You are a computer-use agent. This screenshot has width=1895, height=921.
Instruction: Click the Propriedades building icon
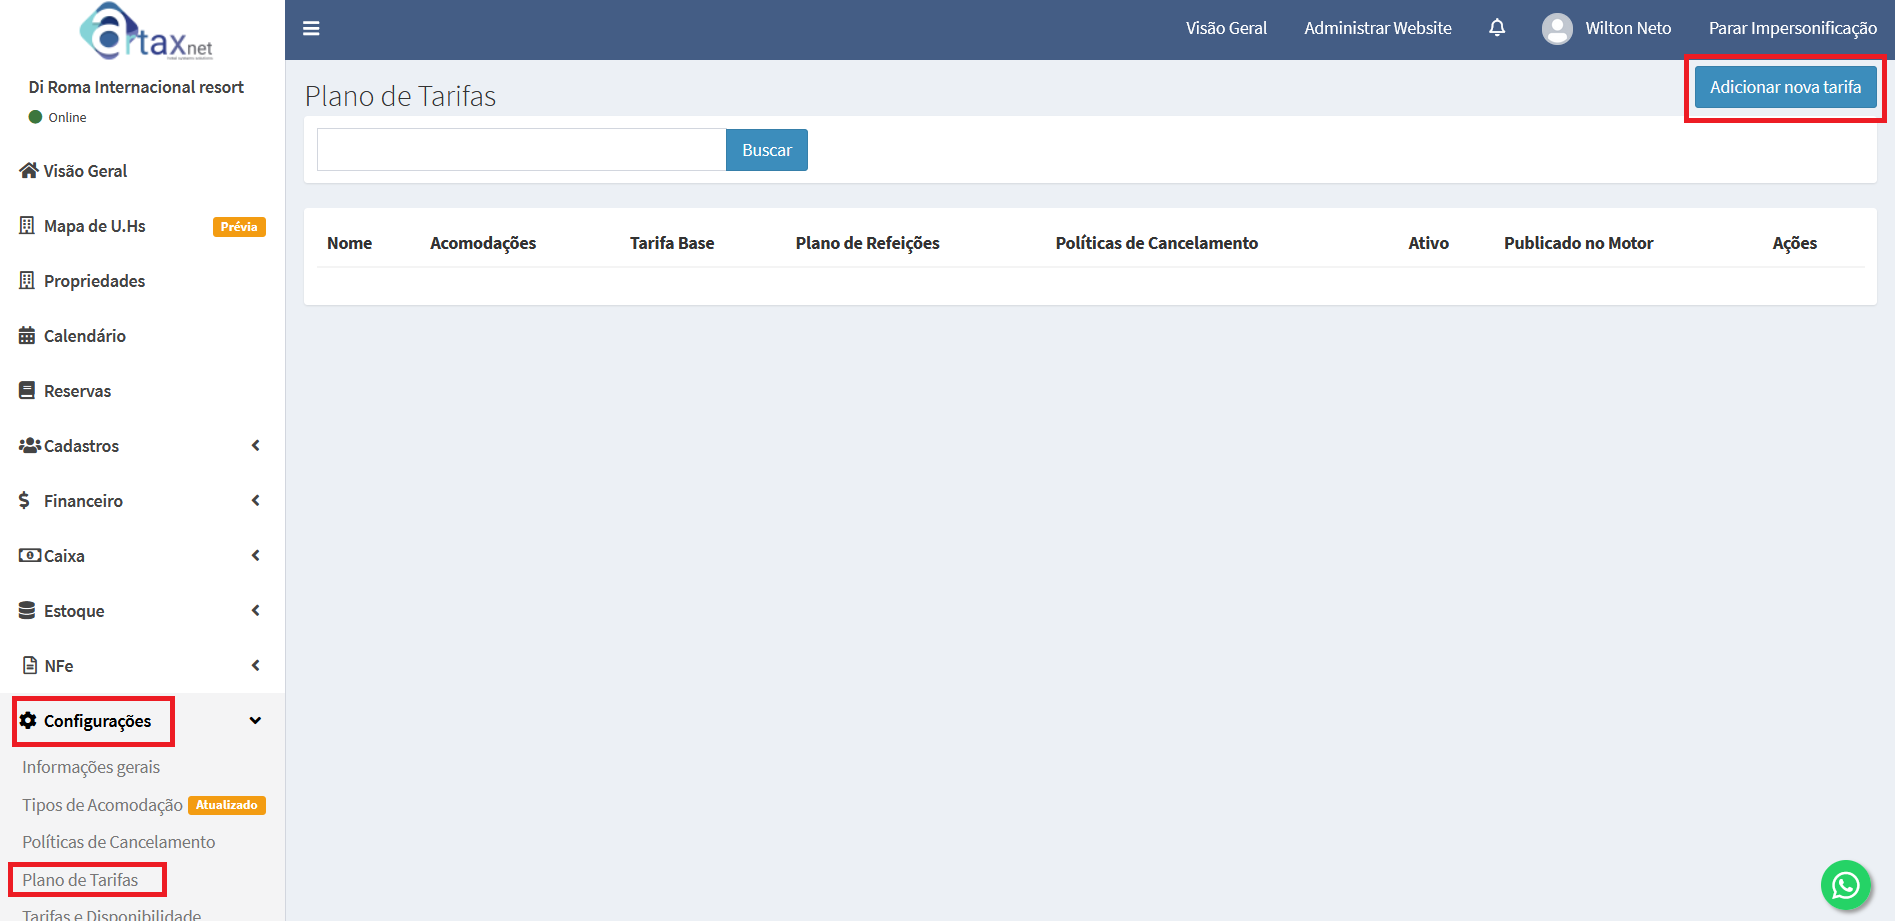coord(27,280)
